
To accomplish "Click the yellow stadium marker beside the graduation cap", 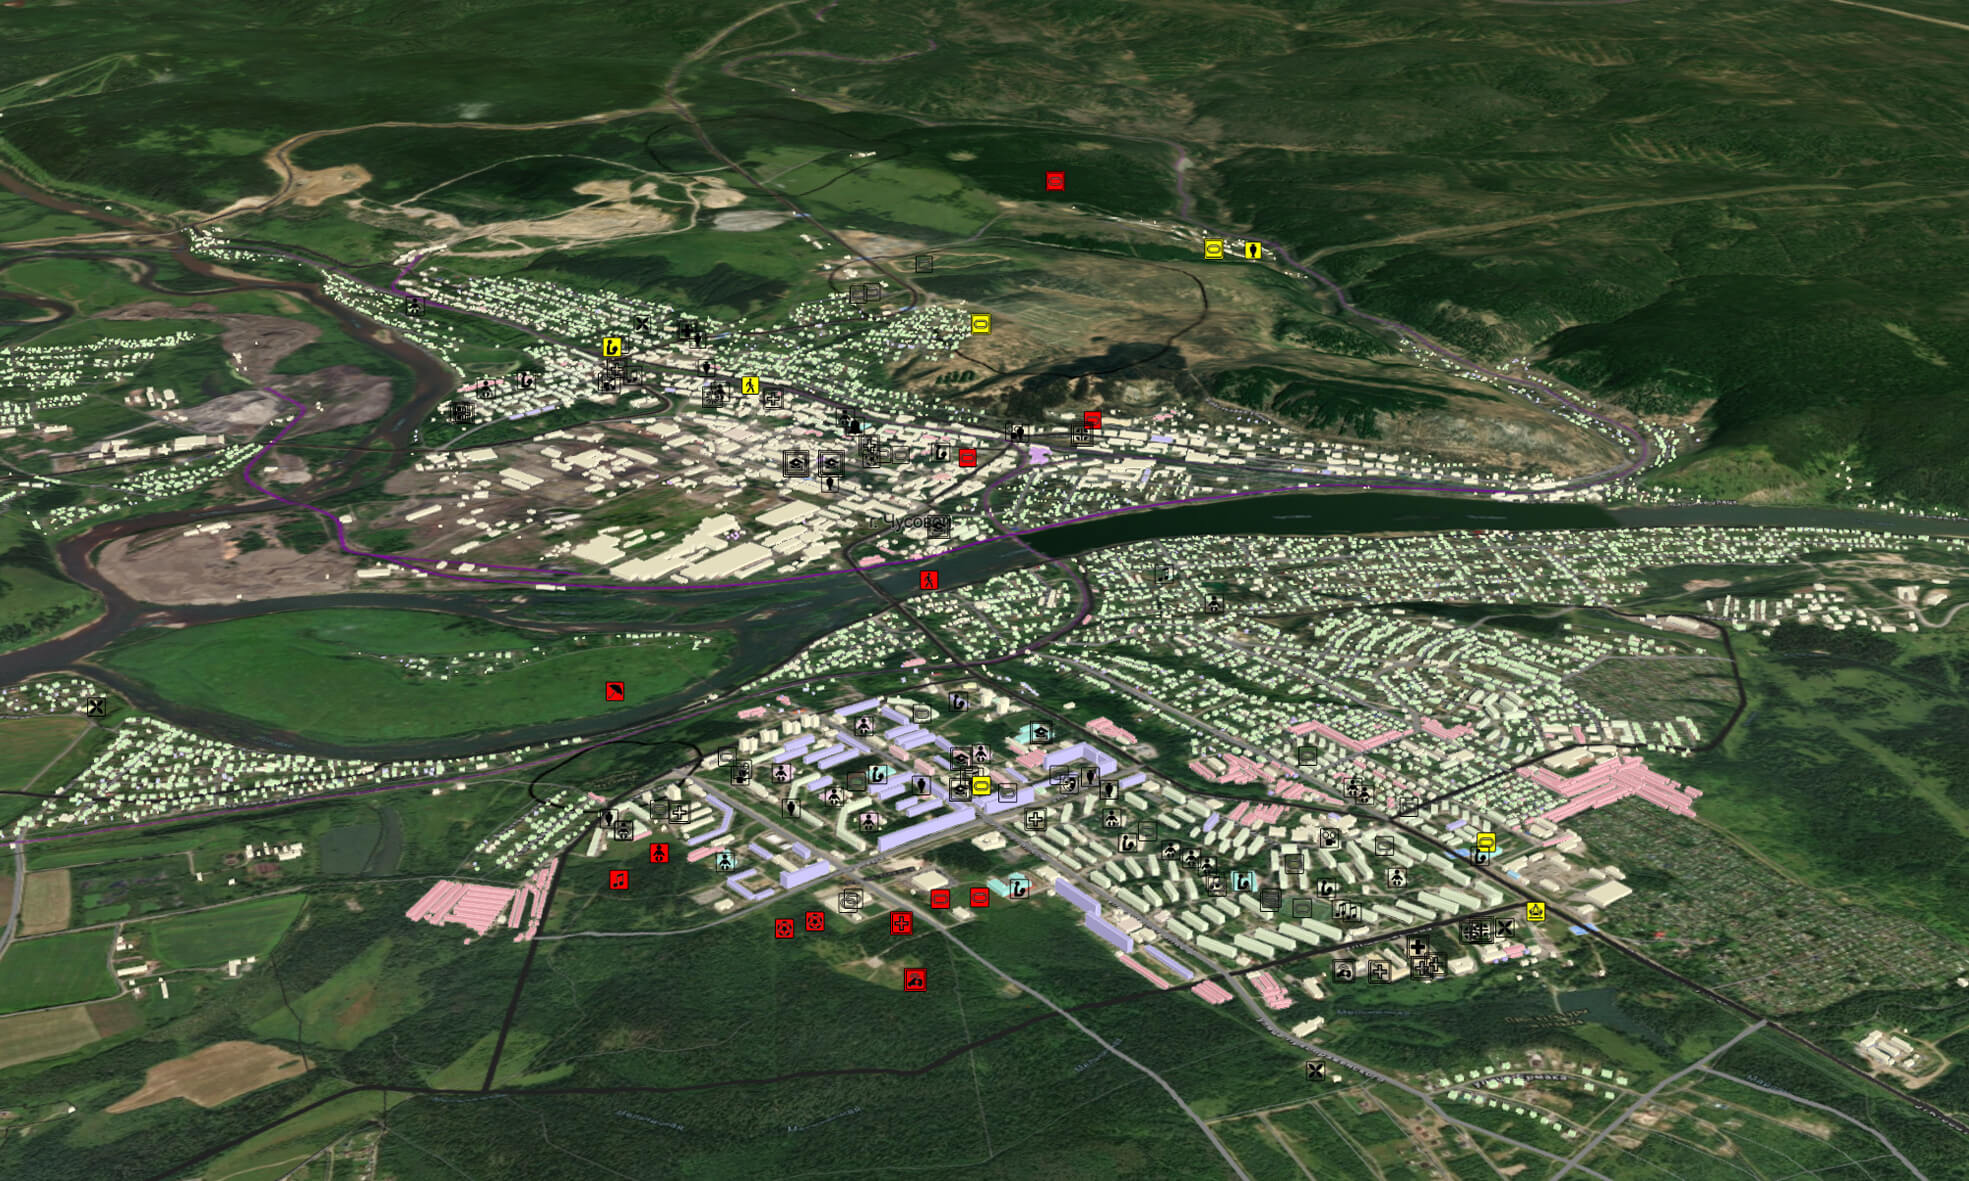I will pos(982,787).
